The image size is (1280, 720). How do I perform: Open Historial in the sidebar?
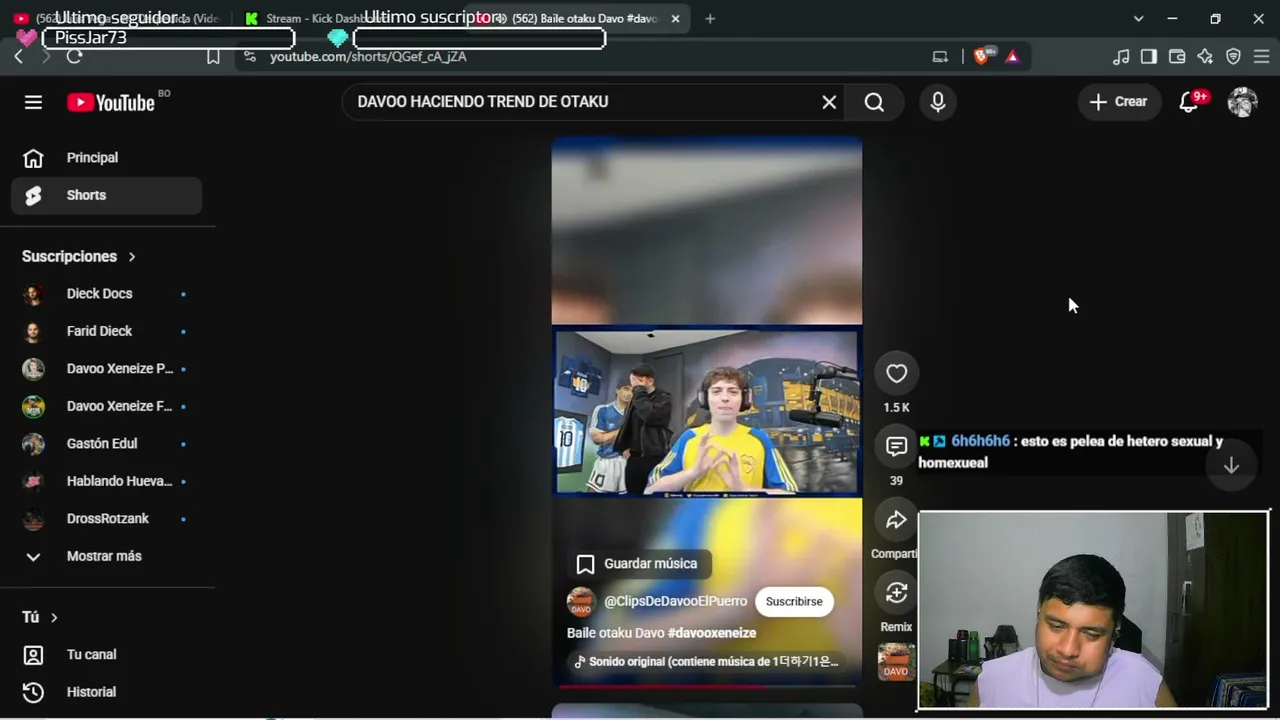[107, 692]
